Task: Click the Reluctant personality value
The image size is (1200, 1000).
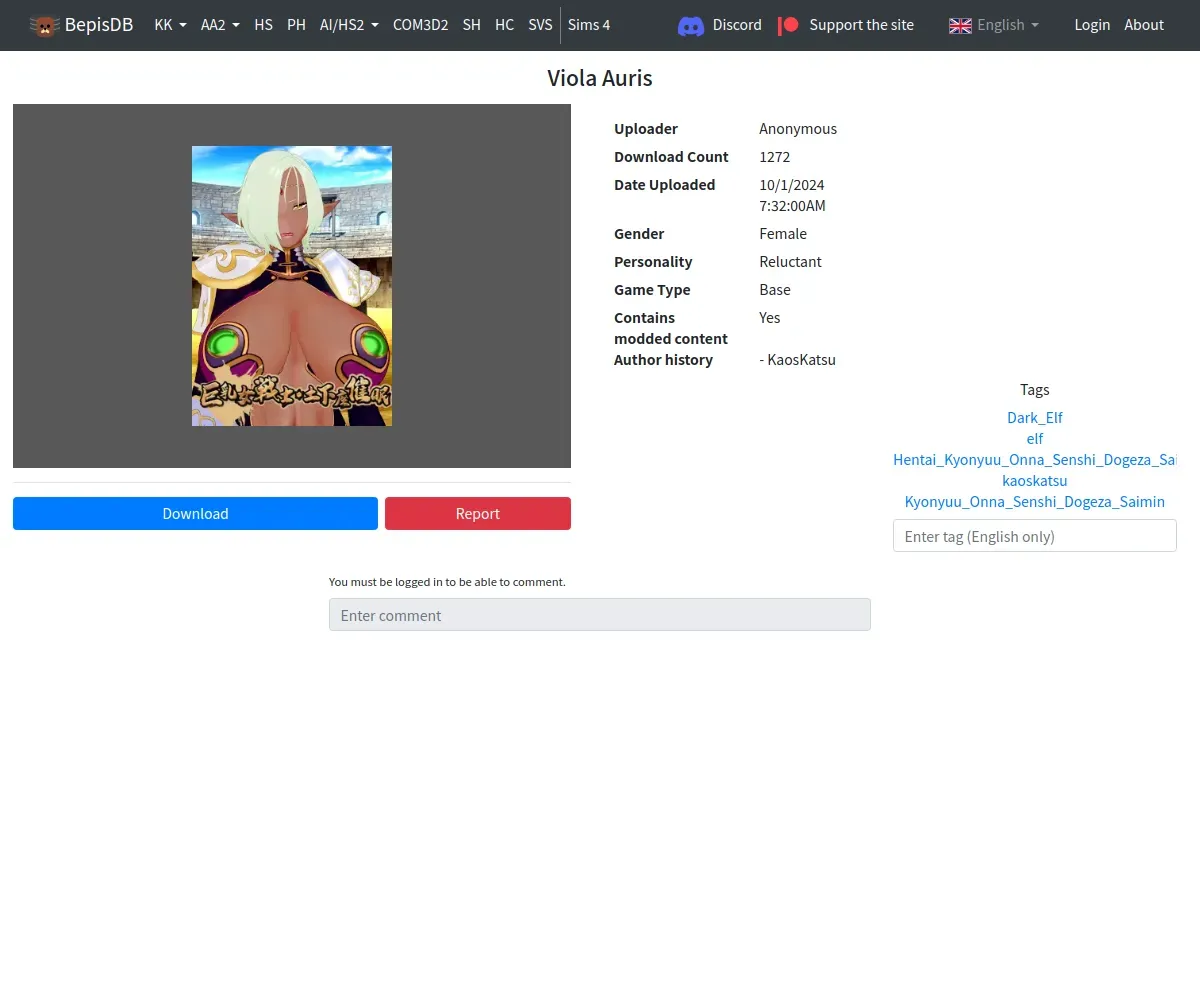Action: pos(790,262)
